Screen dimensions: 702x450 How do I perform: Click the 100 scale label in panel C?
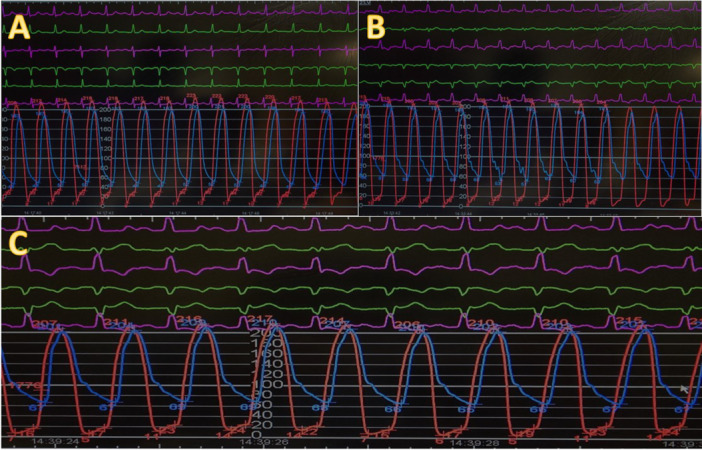269,384
